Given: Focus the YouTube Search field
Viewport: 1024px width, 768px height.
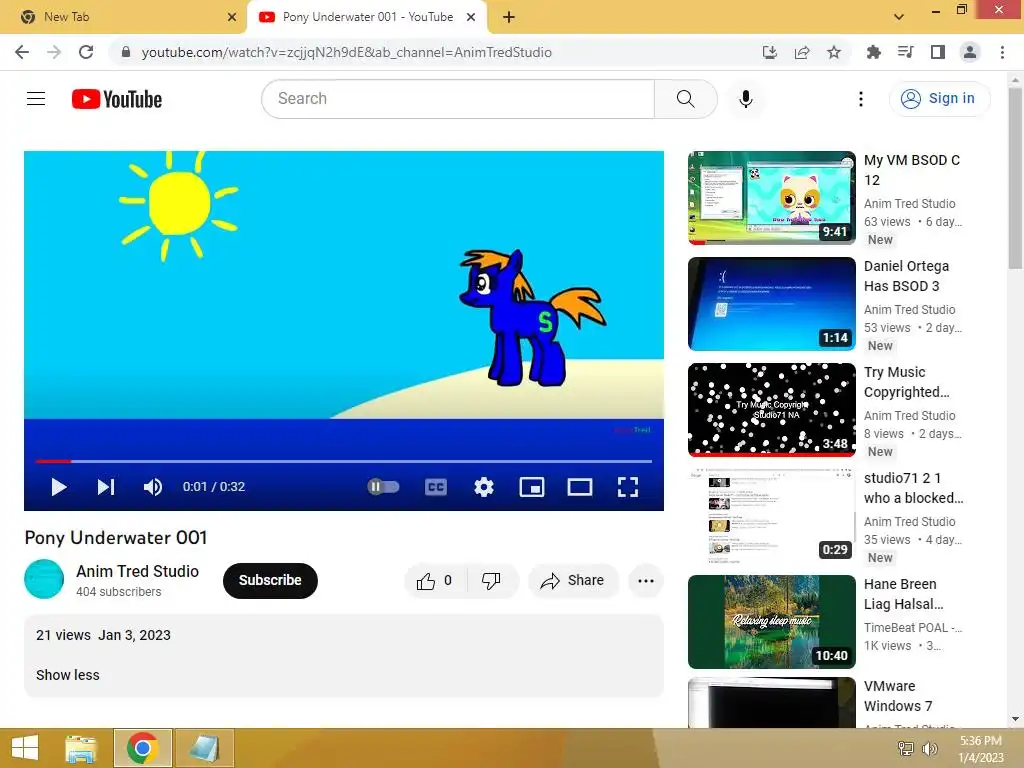Looking at the screenshot, I should click(458, 99).
